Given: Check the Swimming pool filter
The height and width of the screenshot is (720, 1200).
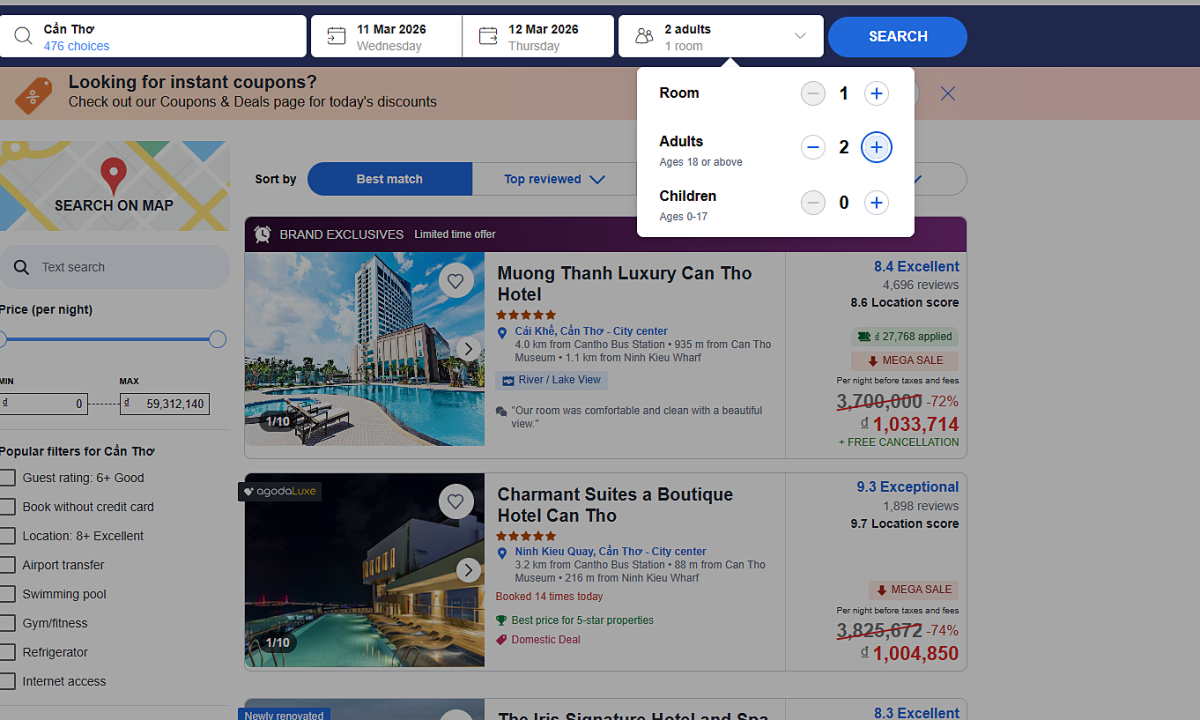Looking at the screenshot, I should [x=8, y=594].
